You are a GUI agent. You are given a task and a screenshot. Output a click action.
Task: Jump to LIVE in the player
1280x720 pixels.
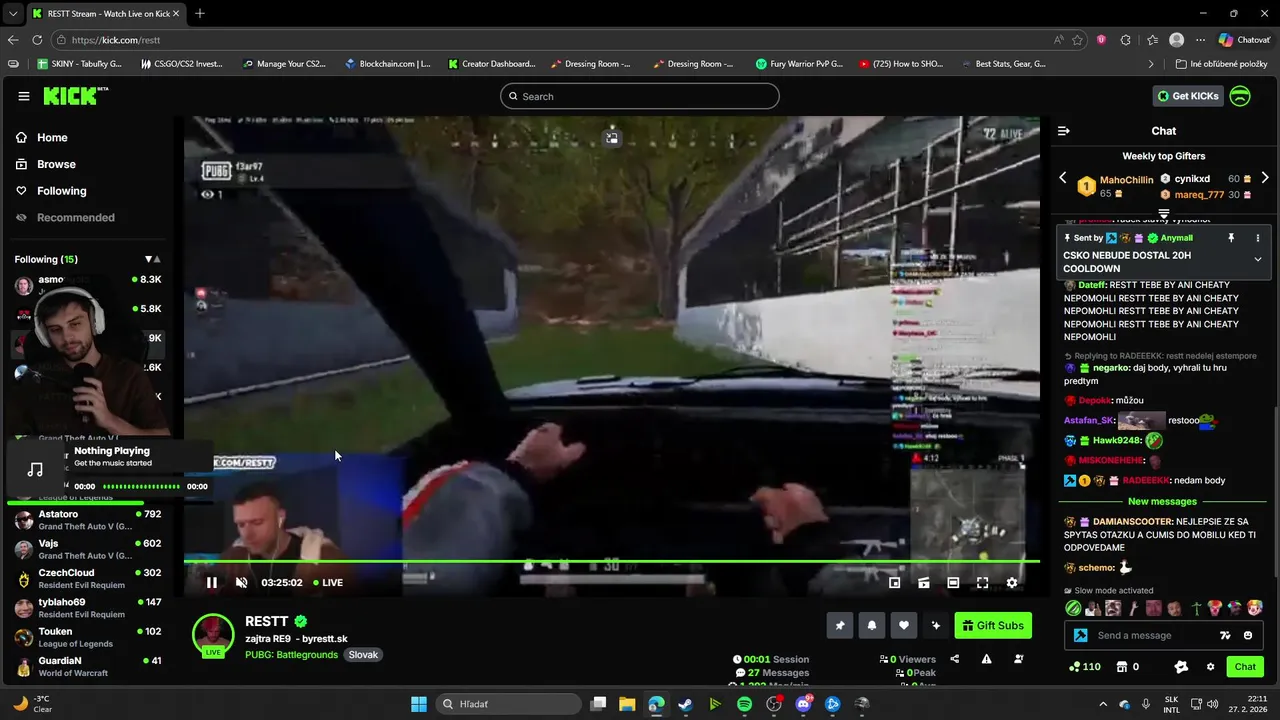328,583
